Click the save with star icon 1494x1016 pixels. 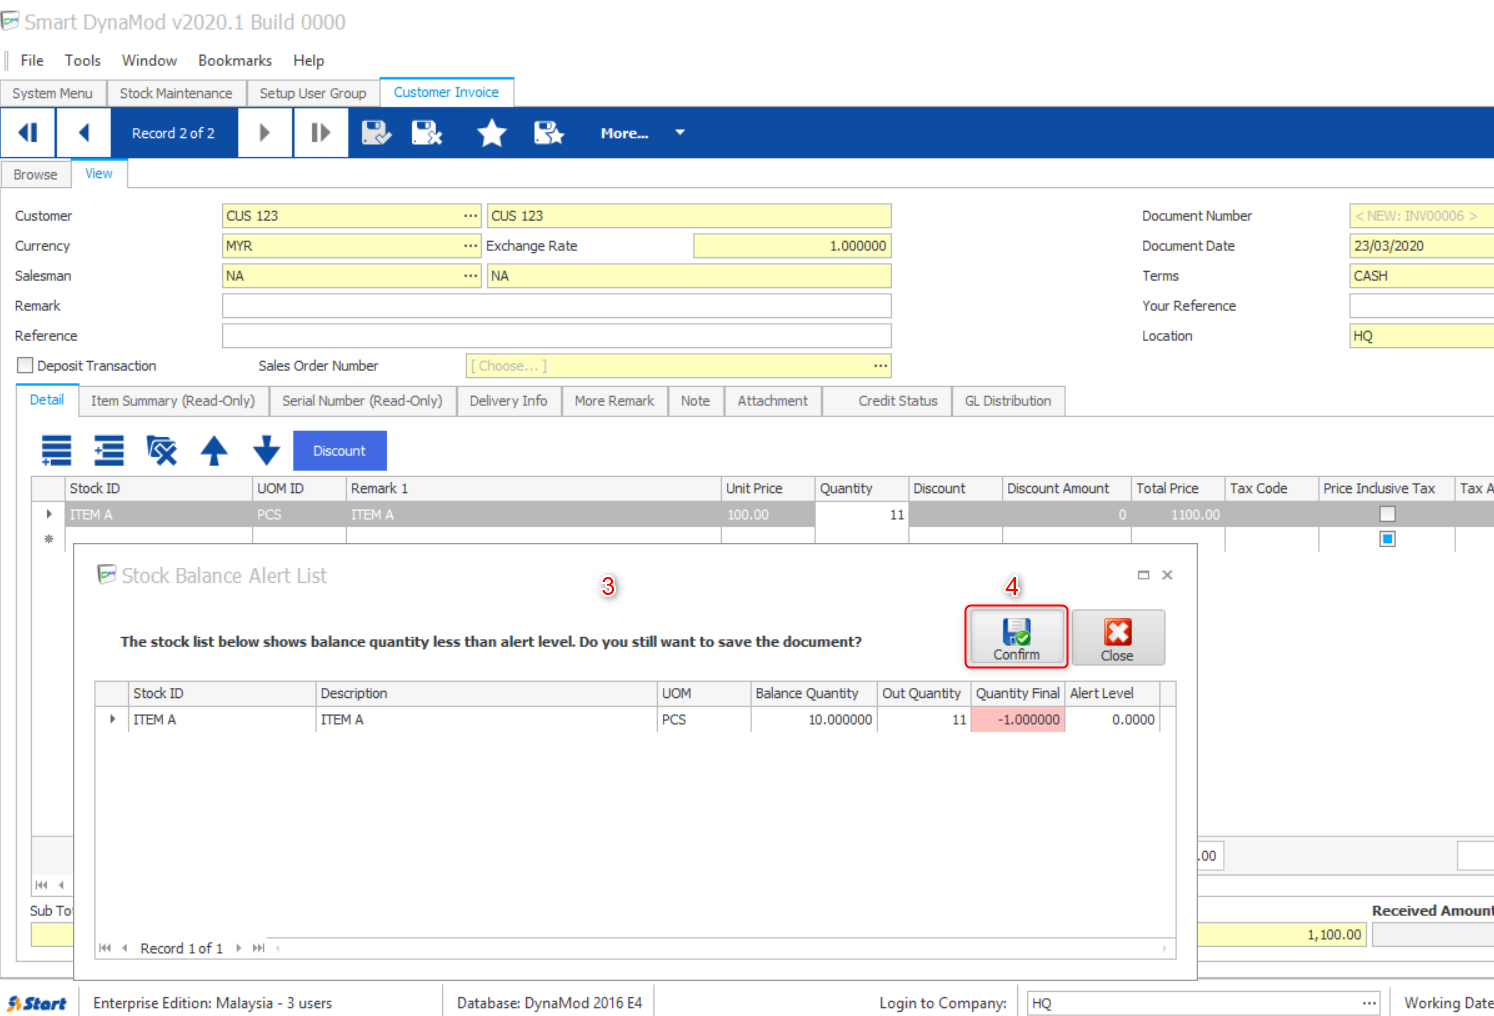pos(549,133)
